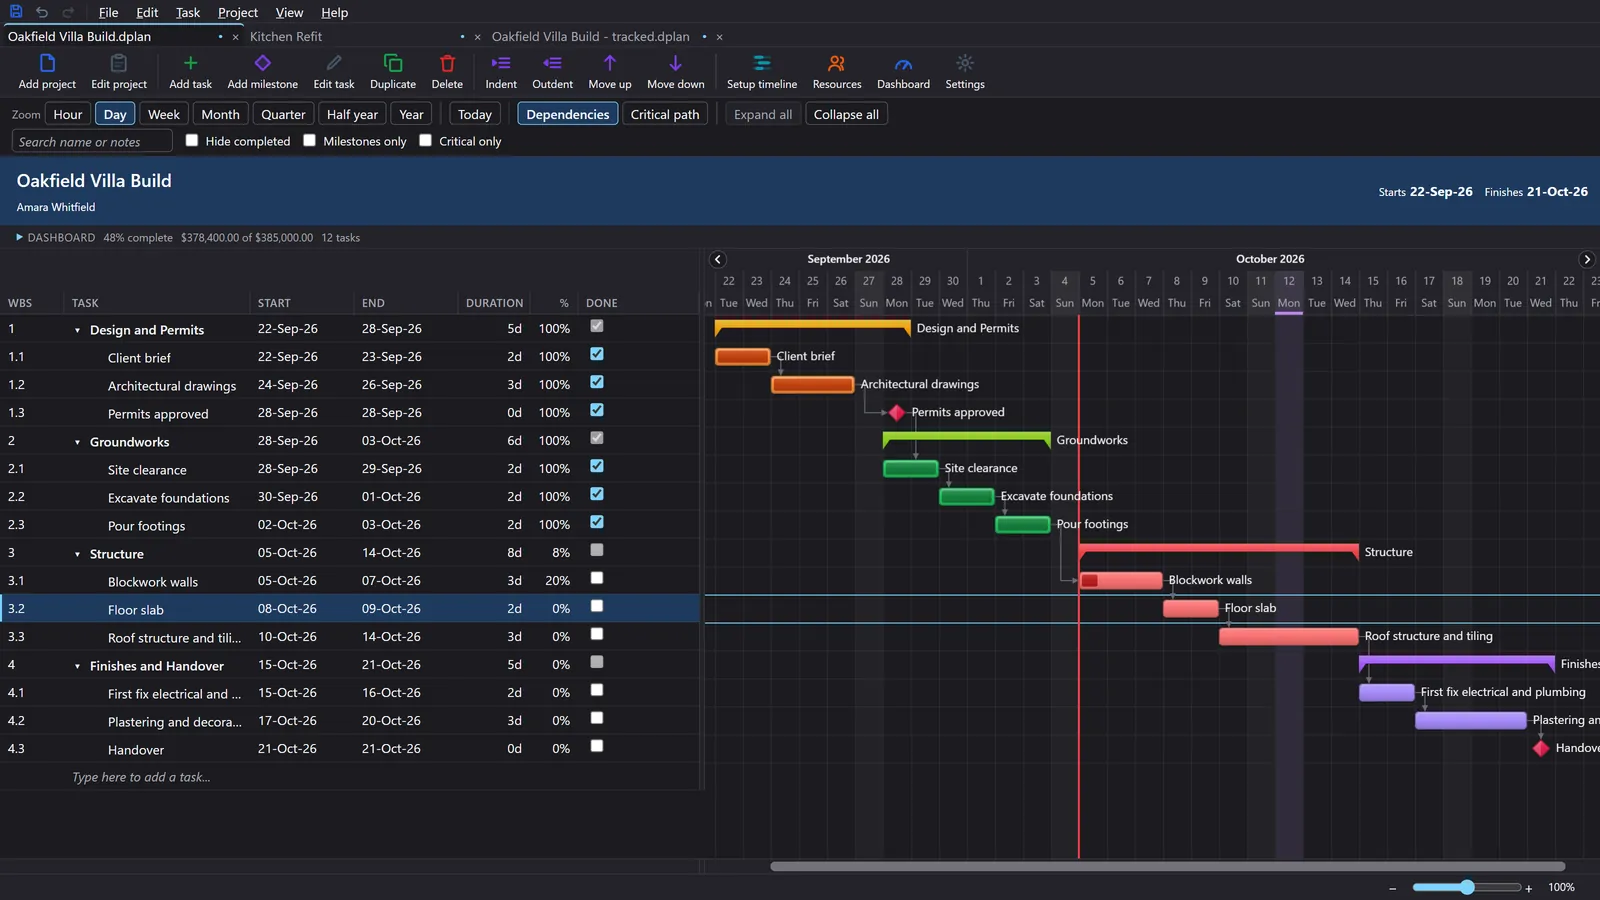This screenshot has width=1600, height=900.
Task: Uncheck Done box for Client brief
Action: tap(597, 354)
